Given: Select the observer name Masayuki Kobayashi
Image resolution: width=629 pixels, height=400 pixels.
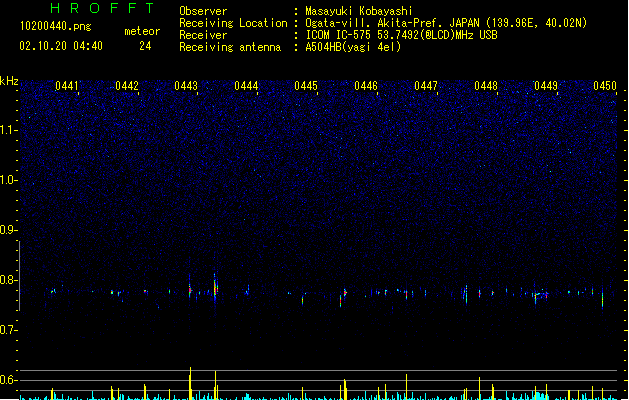Looking at the screenshot, I should 359,11.
